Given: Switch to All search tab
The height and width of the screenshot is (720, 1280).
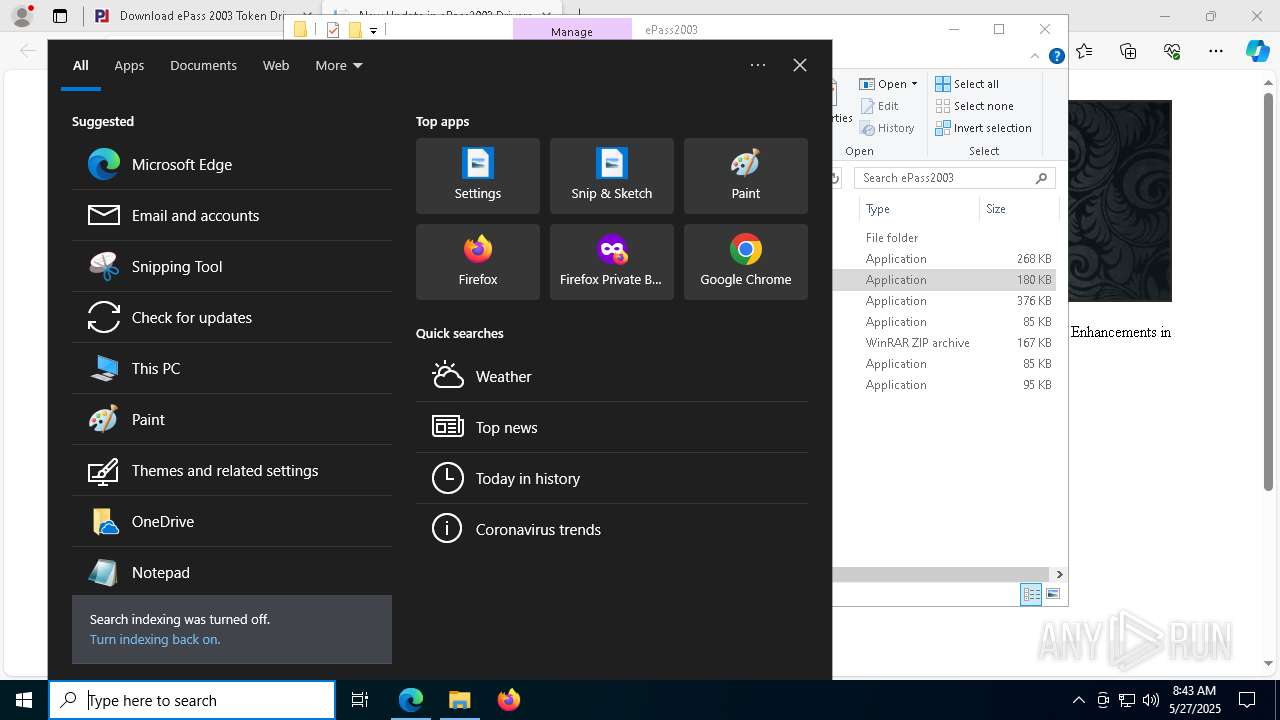Looking at the screenshot, I should click(x=81, y=65).
